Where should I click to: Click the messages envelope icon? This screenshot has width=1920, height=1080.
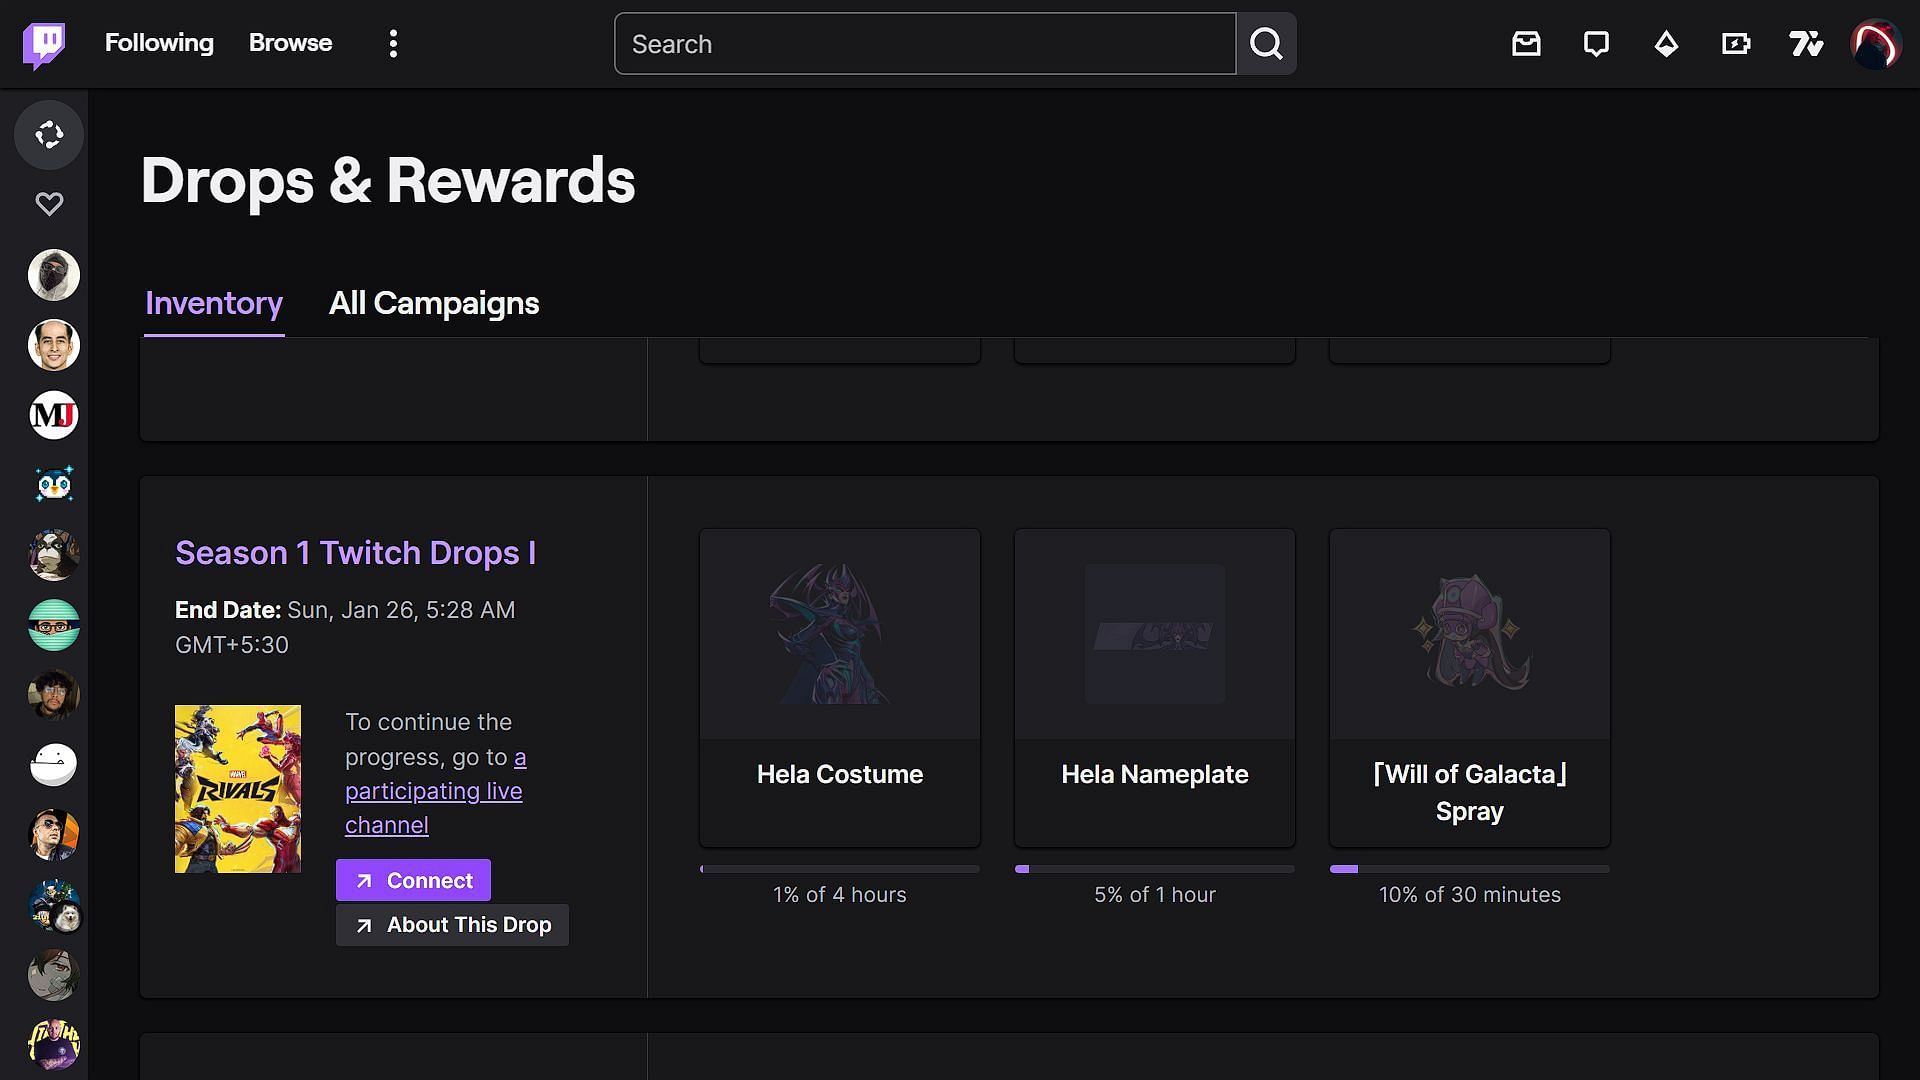click(1527, 44)
